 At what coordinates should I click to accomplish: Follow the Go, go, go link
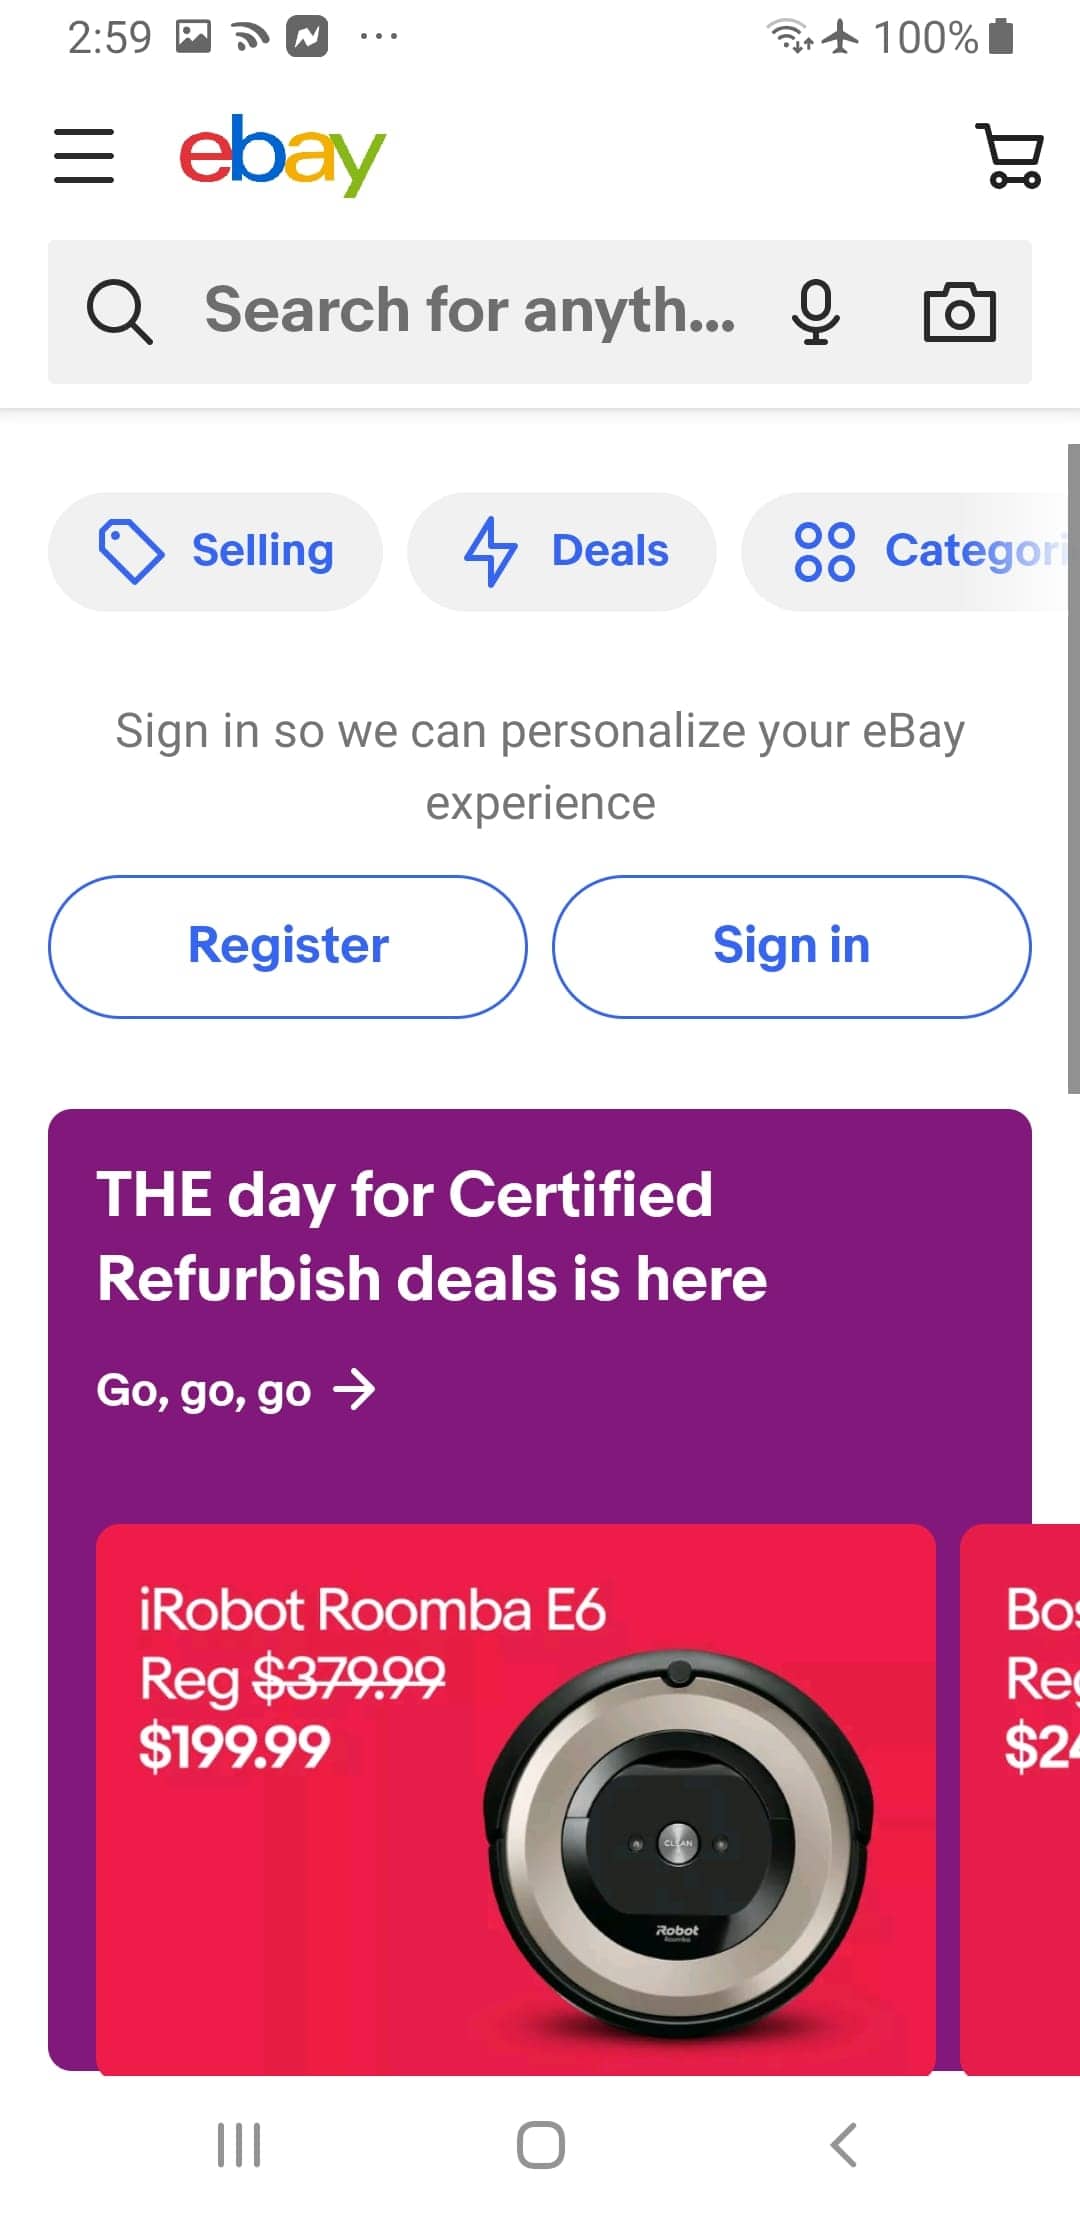[x=236, y=1390]
